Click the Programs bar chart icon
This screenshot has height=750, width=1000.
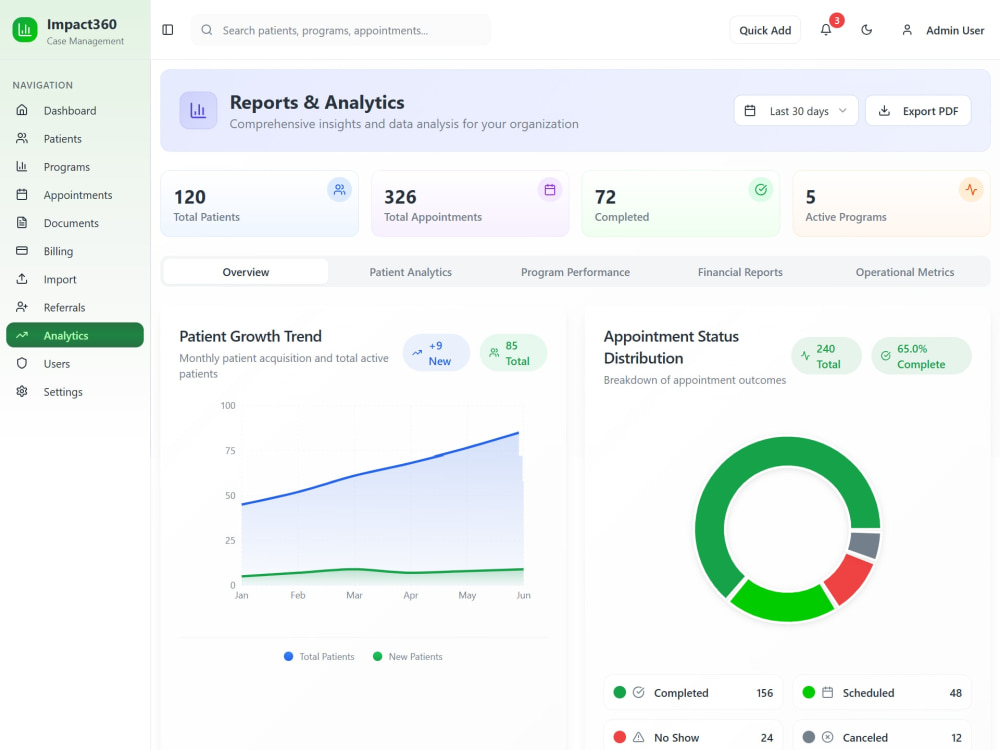click(22, 166)
